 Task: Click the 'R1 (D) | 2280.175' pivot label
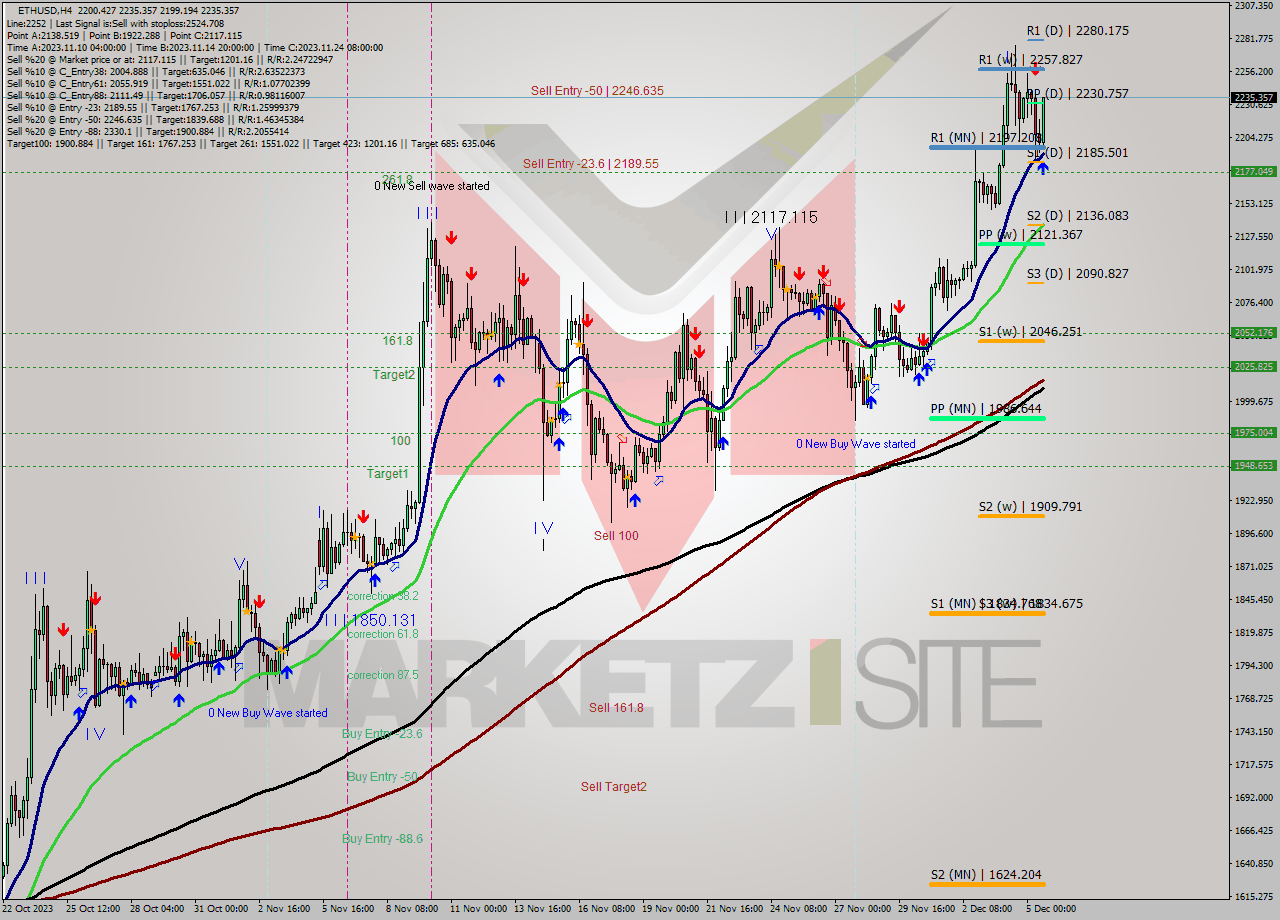[1078, 31]
